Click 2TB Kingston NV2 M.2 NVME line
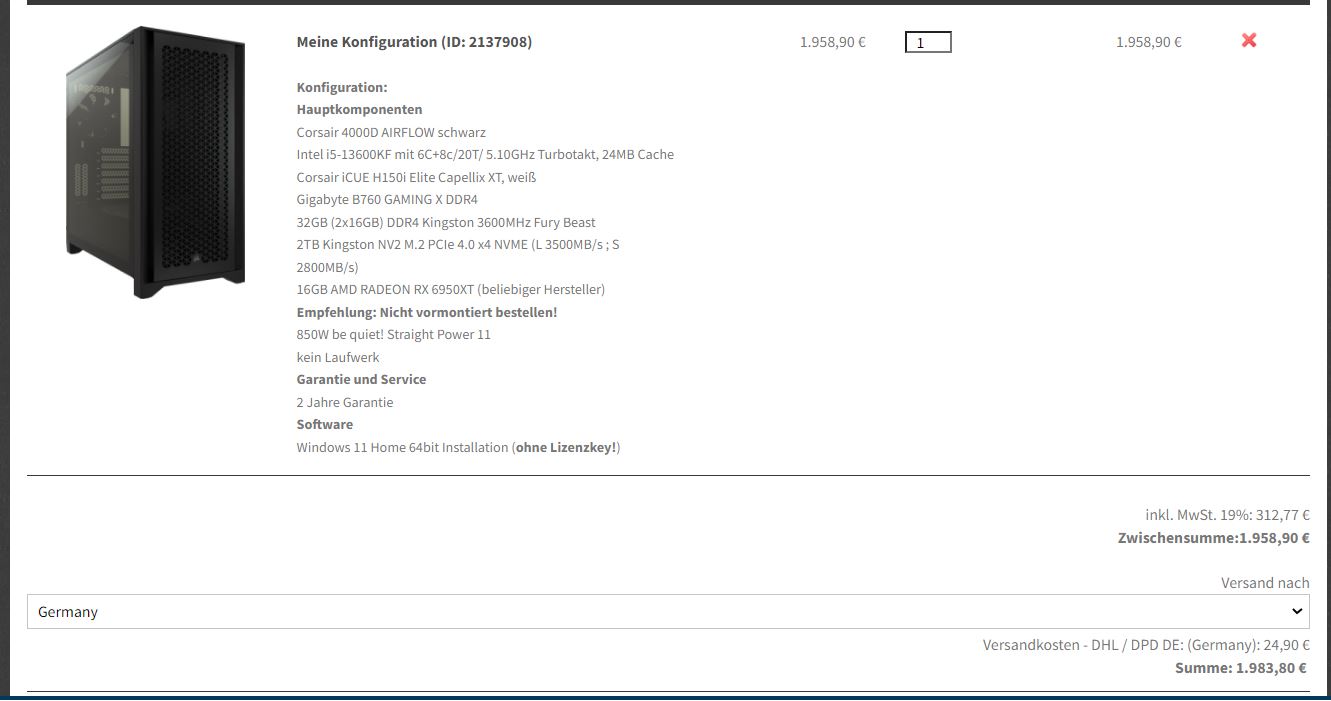Image resolution: width=1331 pixels, height=701 pixels. (458, 256)
